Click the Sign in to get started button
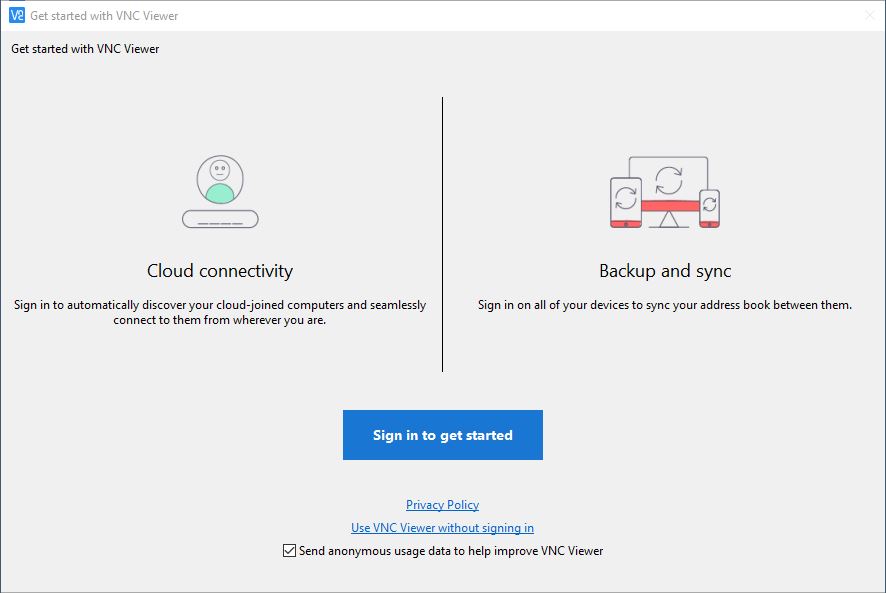Screen dimensions: 886x593 click(442, 435)
